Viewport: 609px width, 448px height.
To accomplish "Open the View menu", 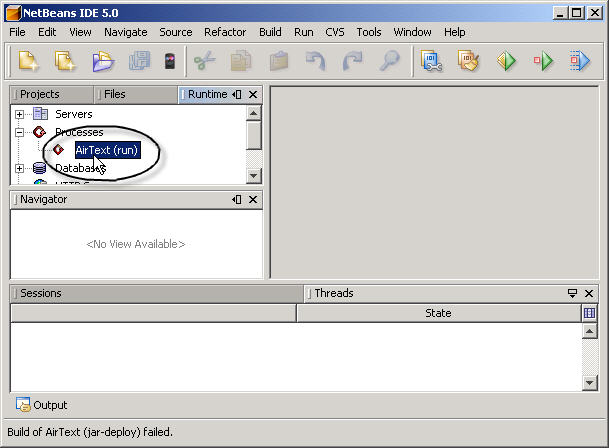I will click(80, 32).
